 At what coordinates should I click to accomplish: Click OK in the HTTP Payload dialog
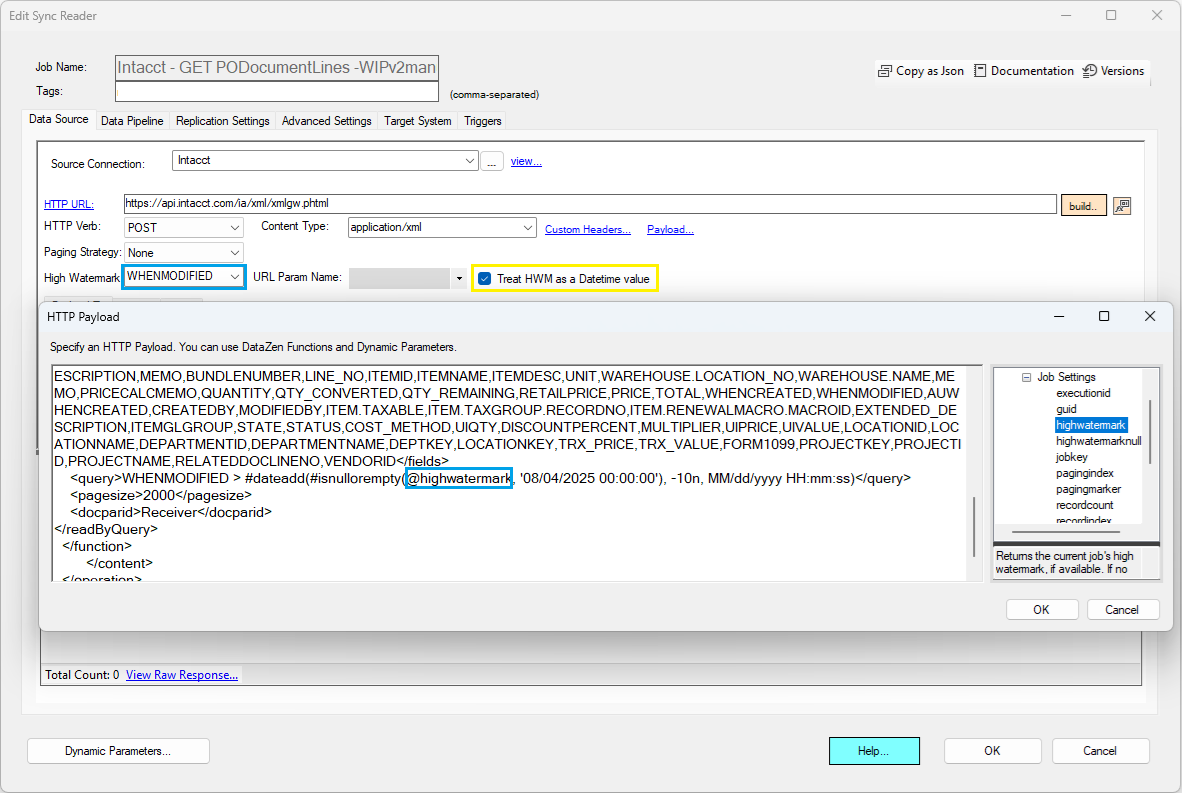(x=1042, y=610)
